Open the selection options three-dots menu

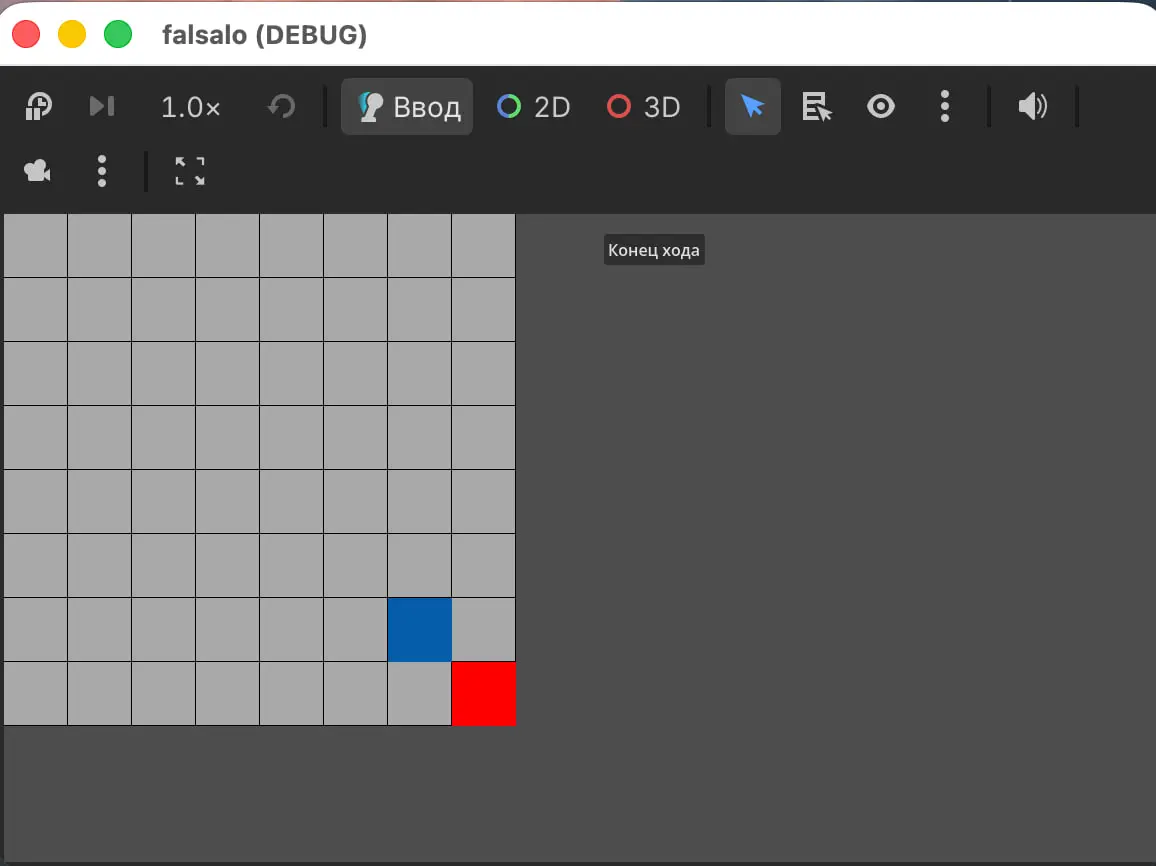pyautogui.click(x=944, y=107)
